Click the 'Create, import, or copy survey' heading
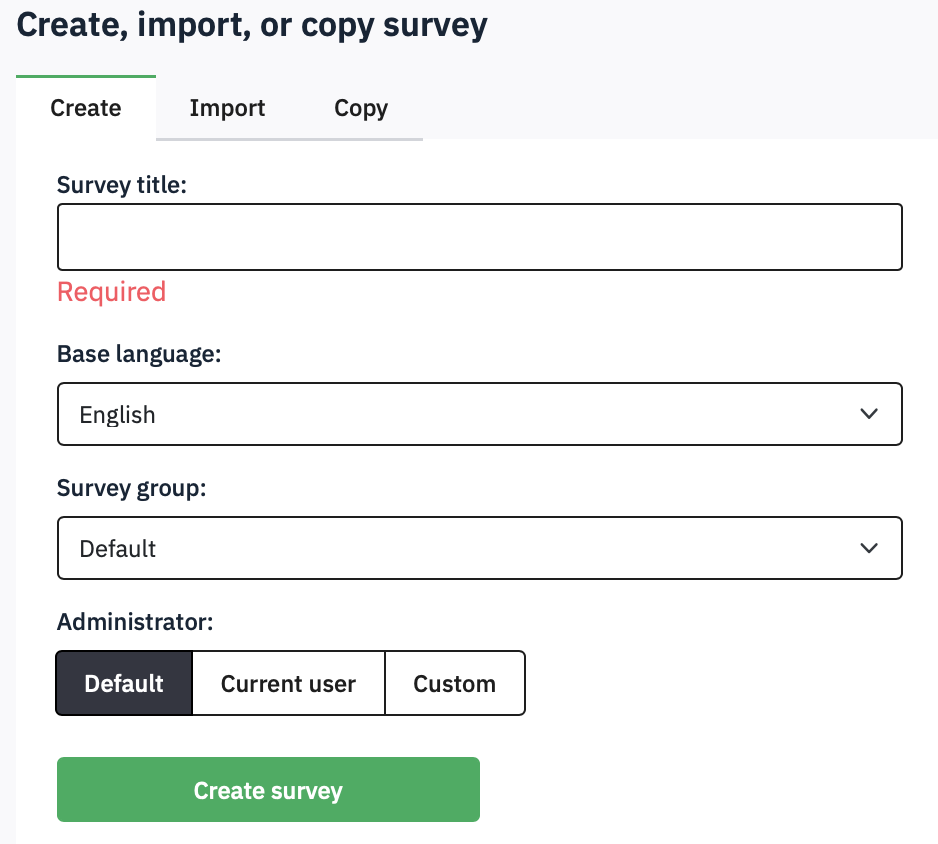Image resolution: width=938 pixels, height=844 pixels. pyautogui.click(x=252, y=24)
